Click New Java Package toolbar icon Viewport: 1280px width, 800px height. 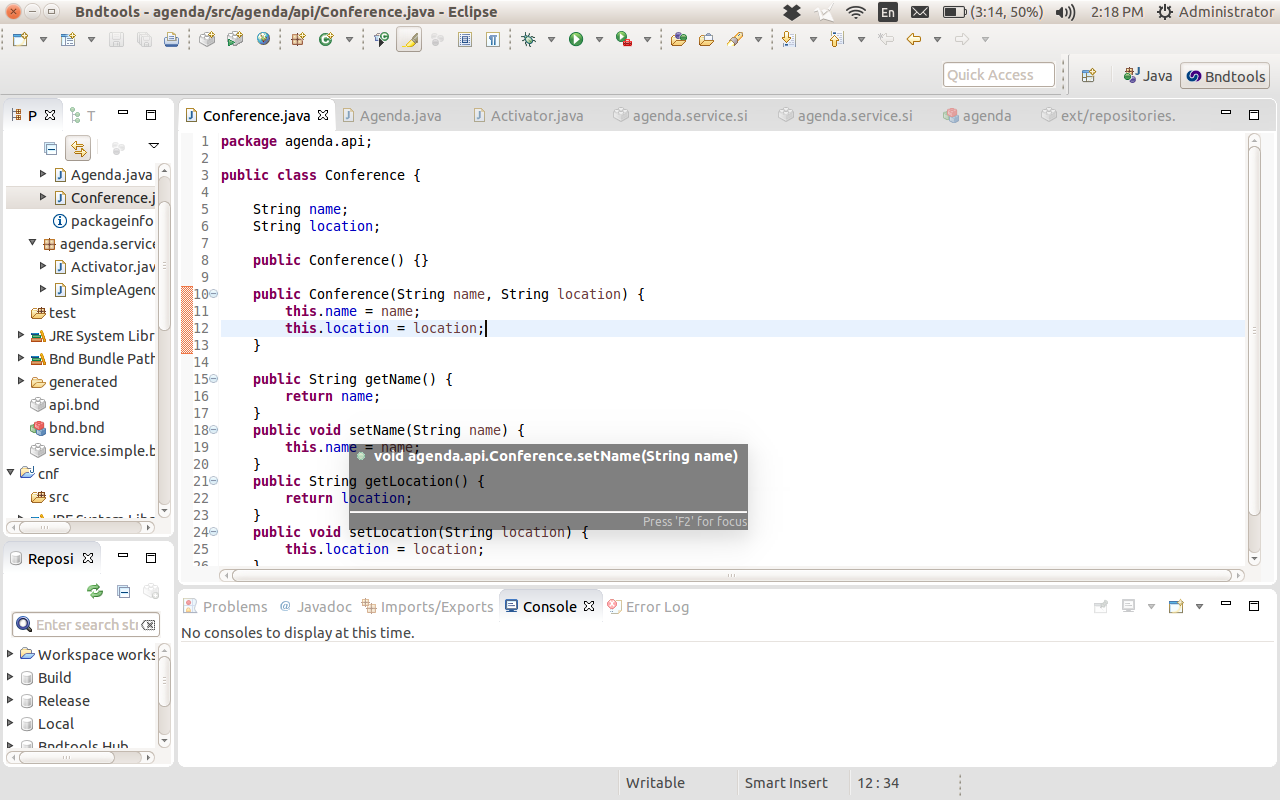click(298, 40)
